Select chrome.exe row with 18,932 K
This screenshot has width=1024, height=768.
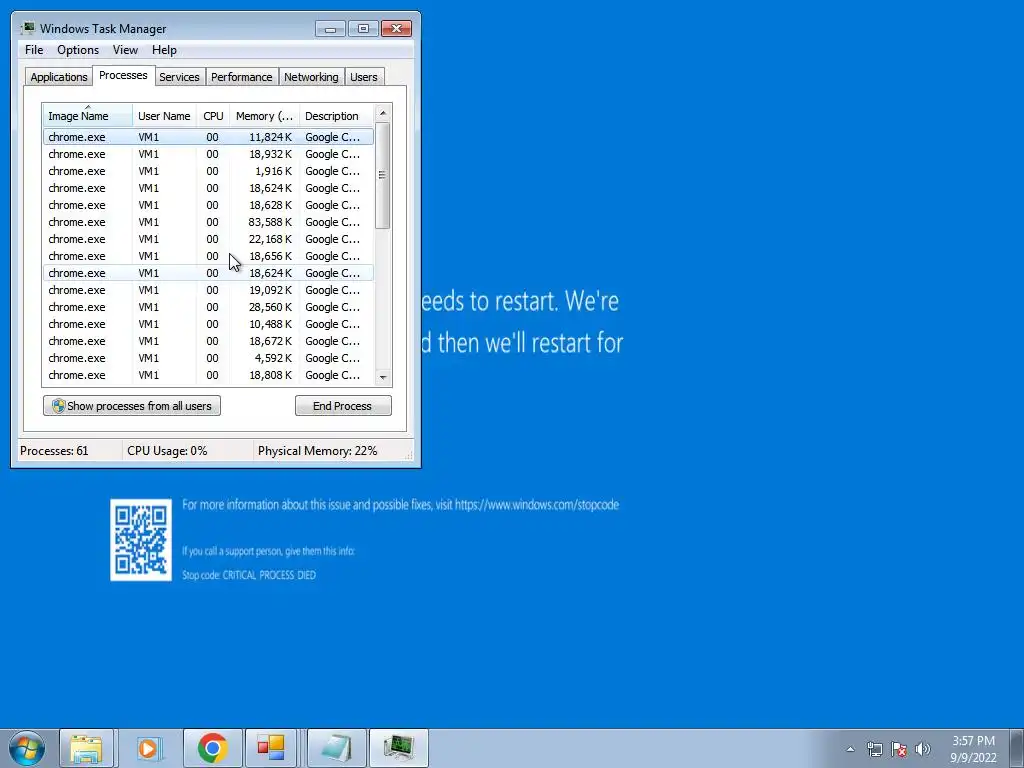[x=208, y=154]
